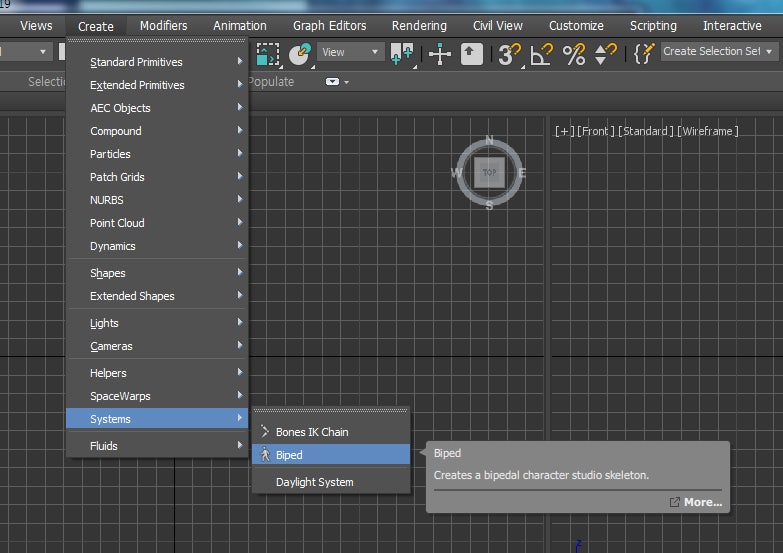Screen dimensions: 783x553
Task: Select the Place tool icon in the toolbar
Action: tap(299, 53)
